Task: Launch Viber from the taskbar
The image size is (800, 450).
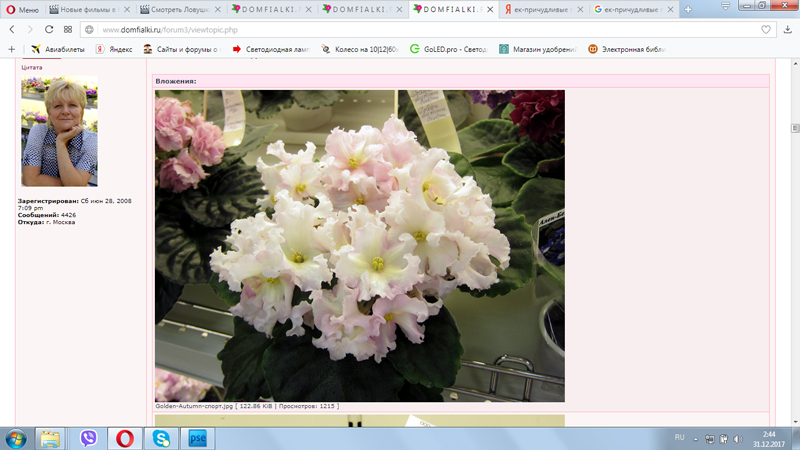Action: 88,438
